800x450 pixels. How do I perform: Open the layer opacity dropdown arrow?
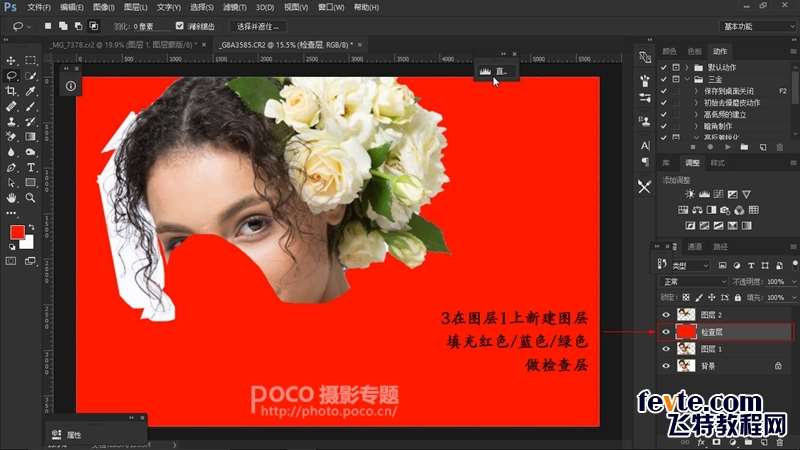click(x=793, y=282)
